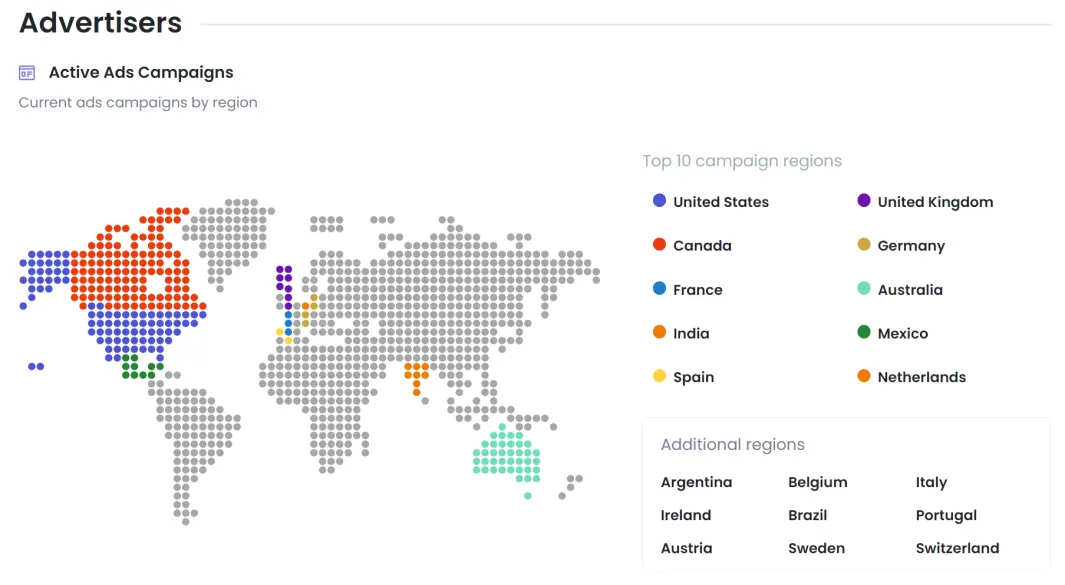
Task: Click the teal Australia region on map
Action: pyautogui.click(x=507, y=457)
